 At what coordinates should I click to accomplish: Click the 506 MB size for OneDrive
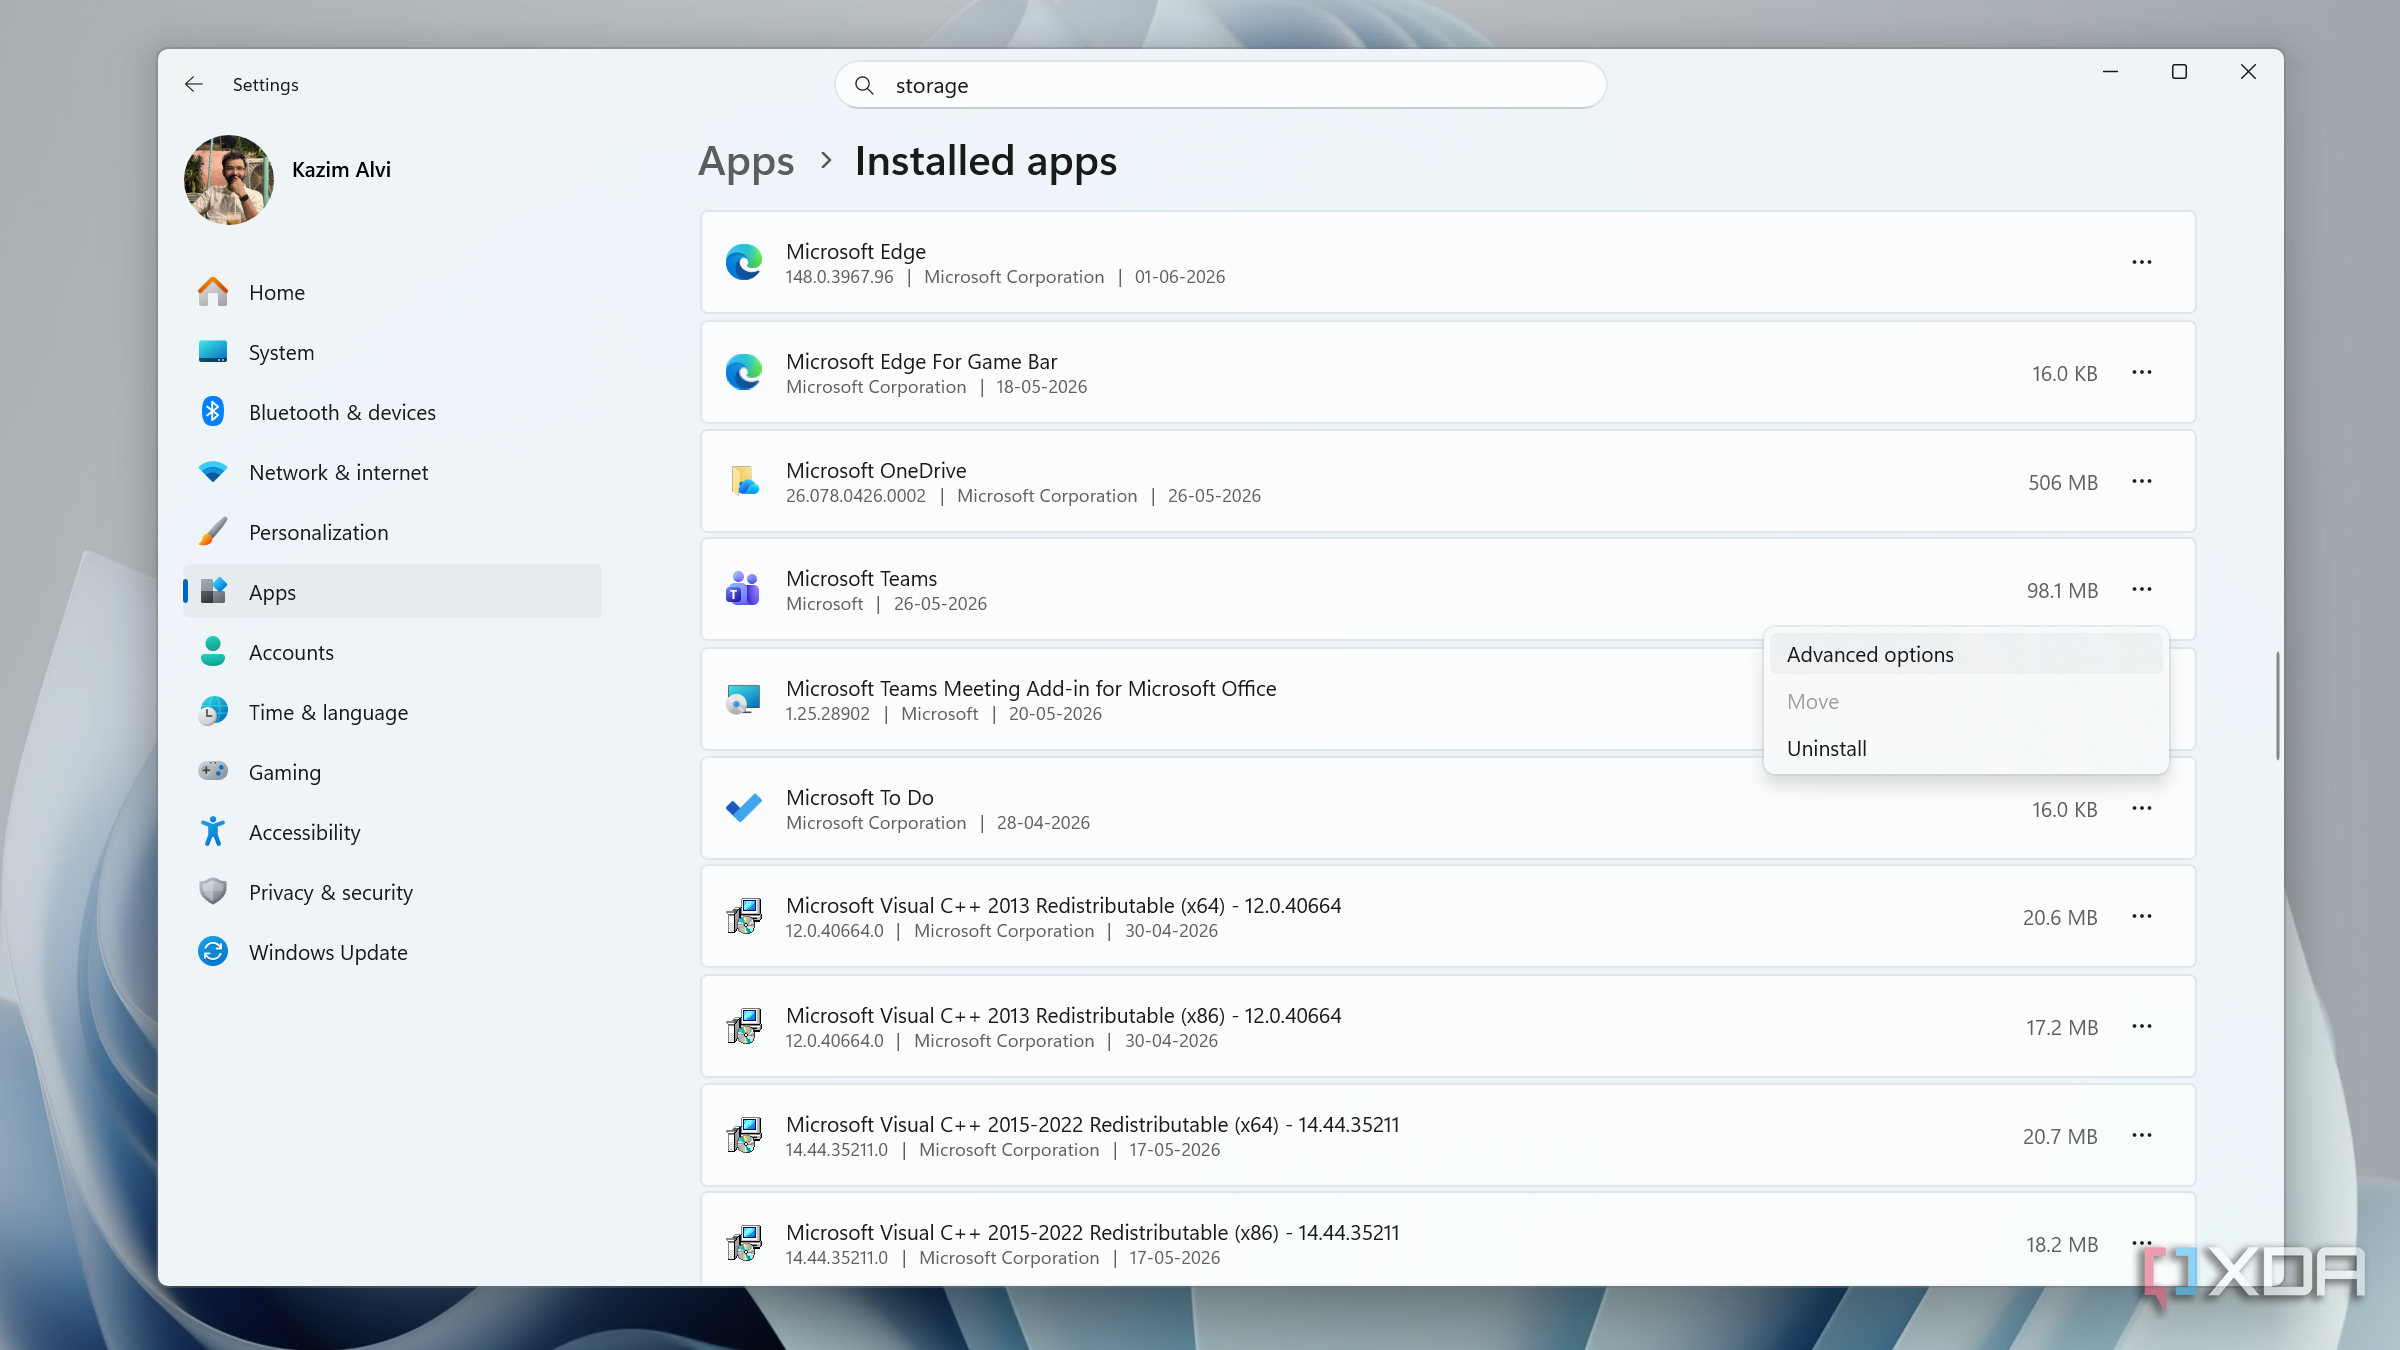click(2063, 483)
